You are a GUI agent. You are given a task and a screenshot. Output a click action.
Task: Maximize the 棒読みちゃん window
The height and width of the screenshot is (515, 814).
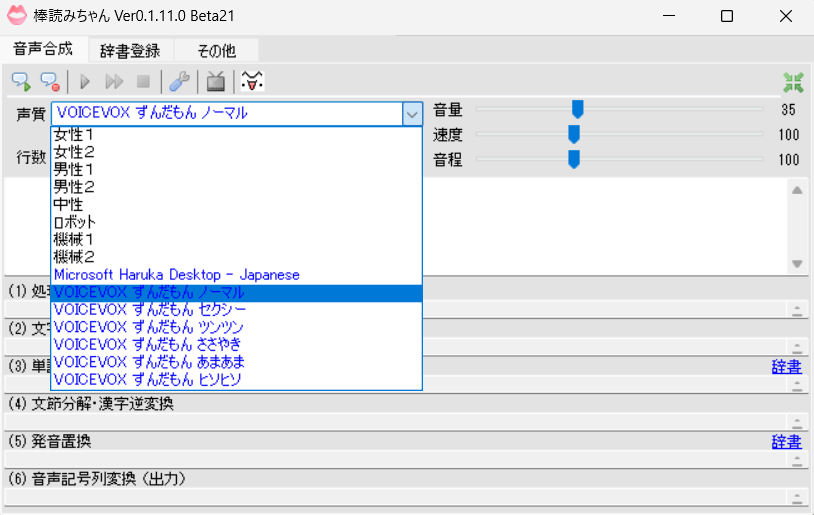tap(727, 16)
